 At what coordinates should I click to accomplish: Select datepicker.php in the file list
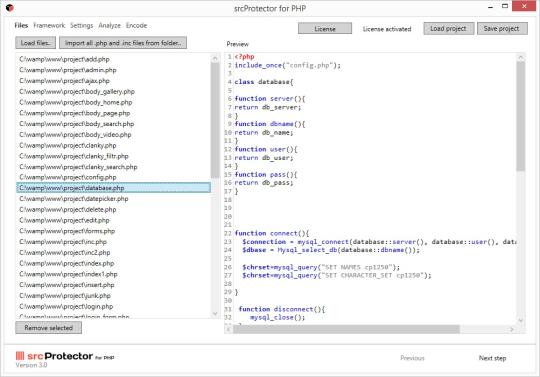113,199
